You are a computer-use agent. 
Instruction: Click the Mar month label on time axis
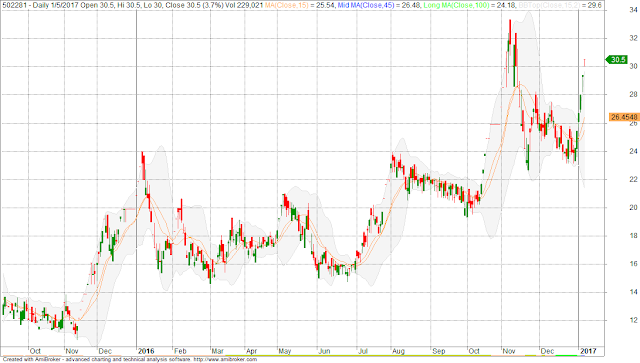(x=217, y=351)
